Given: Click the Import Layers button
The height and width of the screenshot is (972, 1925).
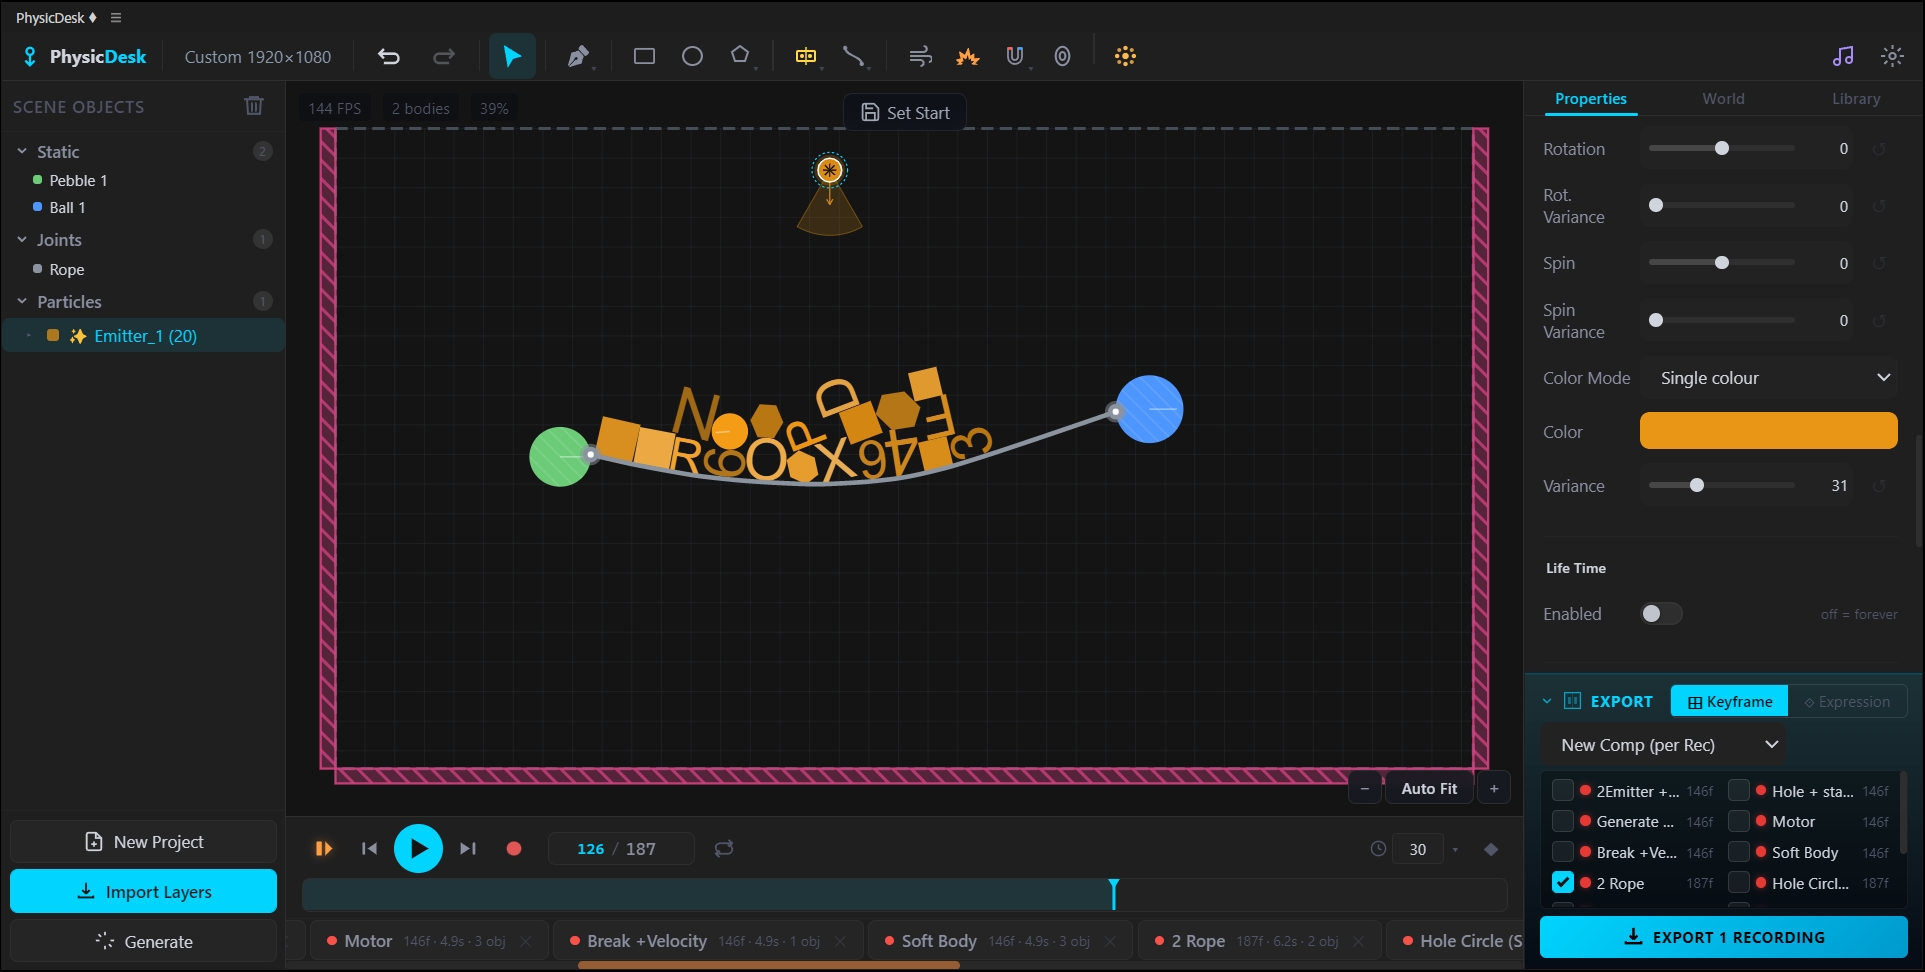Looking at the screenshot, I should click(143, 891).
